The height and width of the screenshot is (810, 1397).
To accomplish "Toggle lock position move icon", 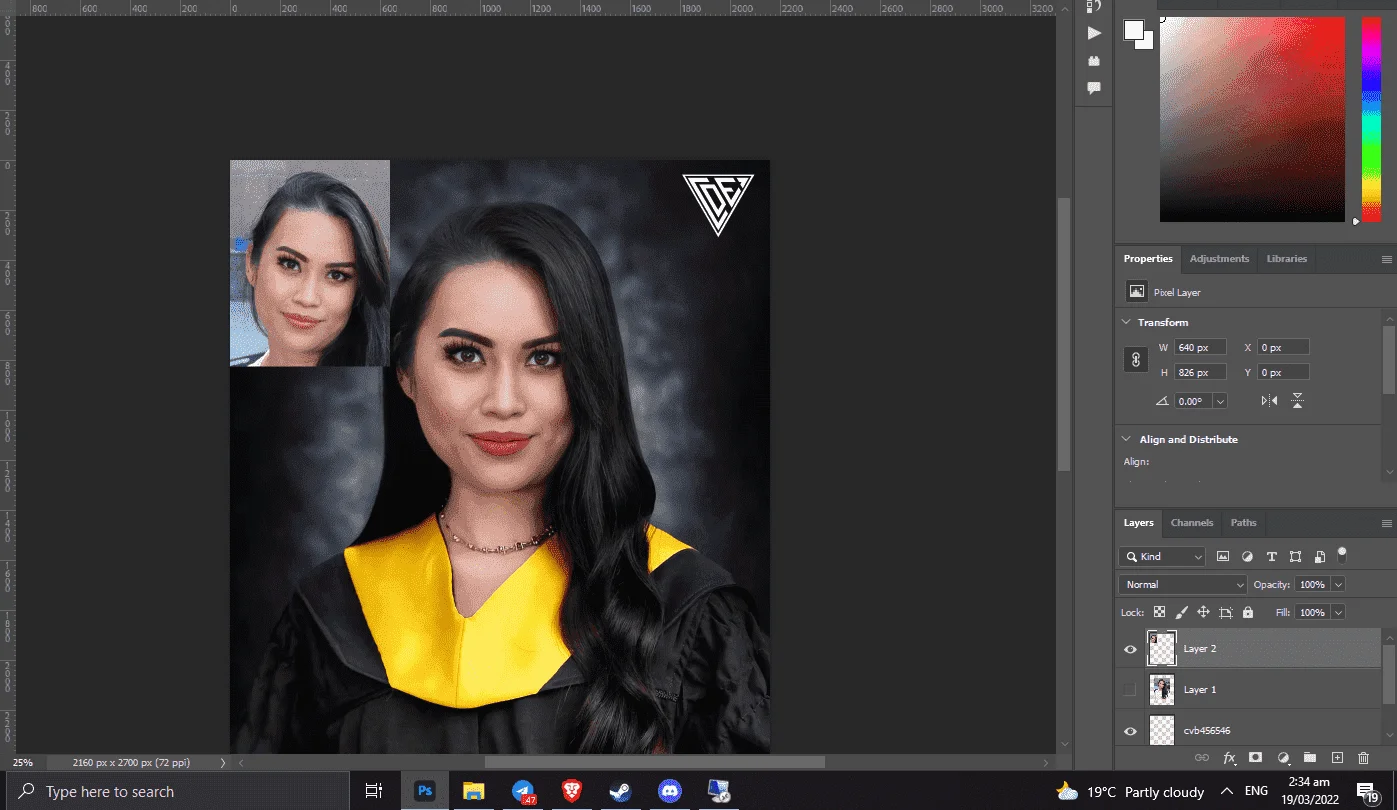I will (x=1203, y=612).
